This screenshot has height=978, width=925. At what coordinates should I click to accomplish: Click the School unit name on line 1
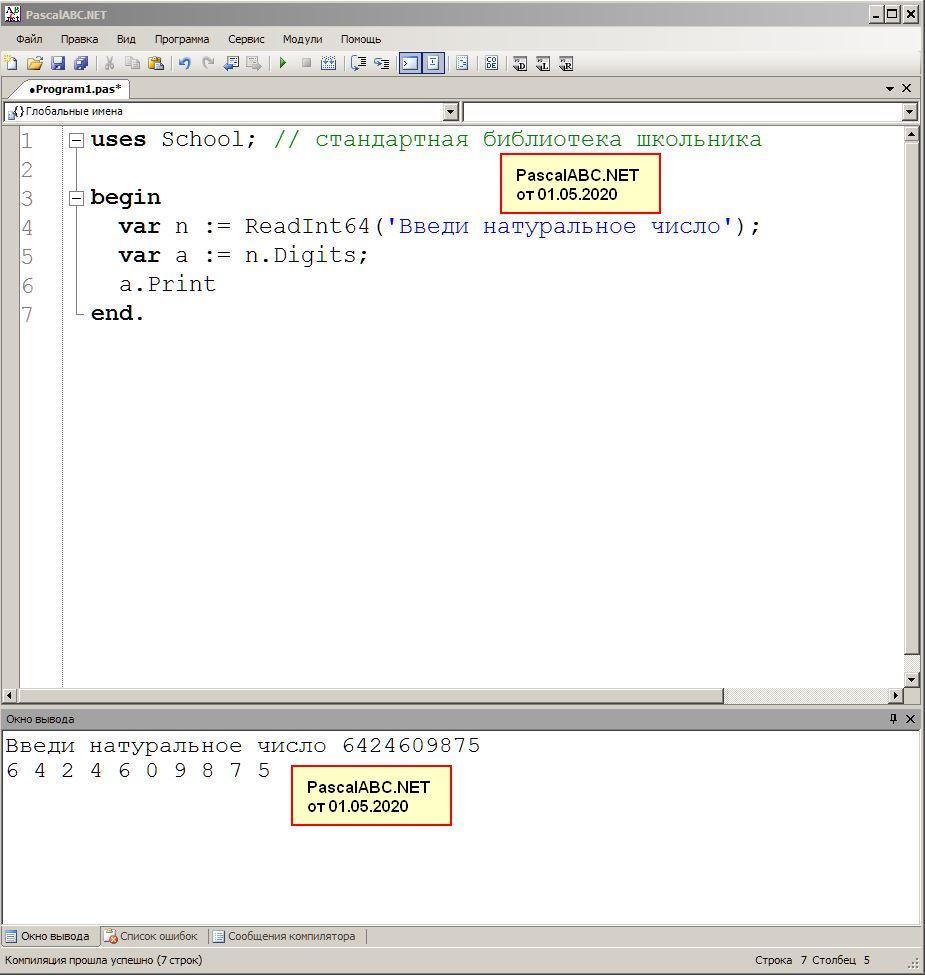(x=203, y=139)
